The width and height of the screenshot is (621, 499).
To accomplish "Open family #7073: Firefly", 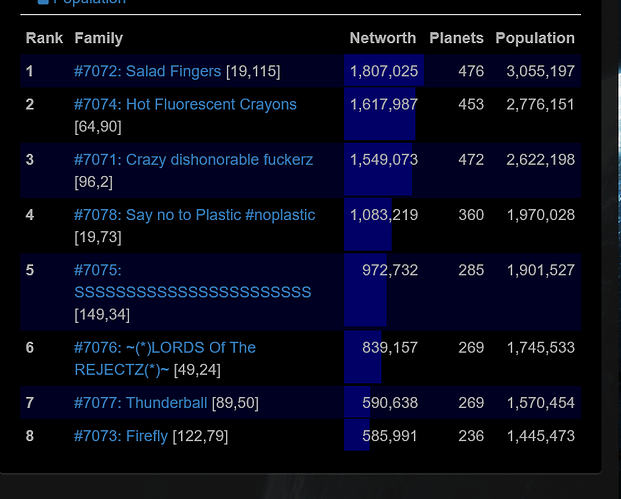I will 121,436.
